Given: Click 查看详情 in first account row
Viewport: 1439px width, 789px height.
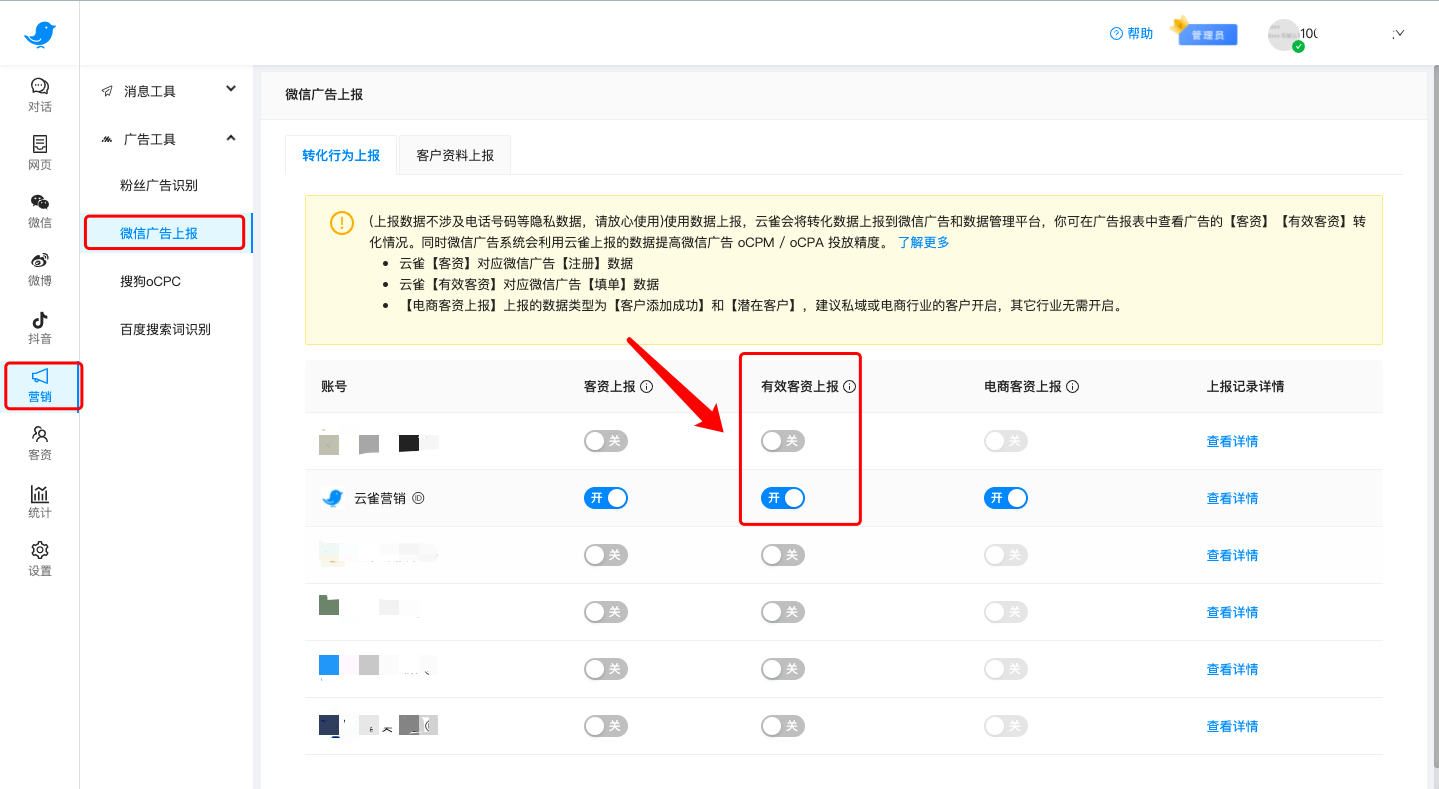Looking at the screenshot, I should point(1232,441).
